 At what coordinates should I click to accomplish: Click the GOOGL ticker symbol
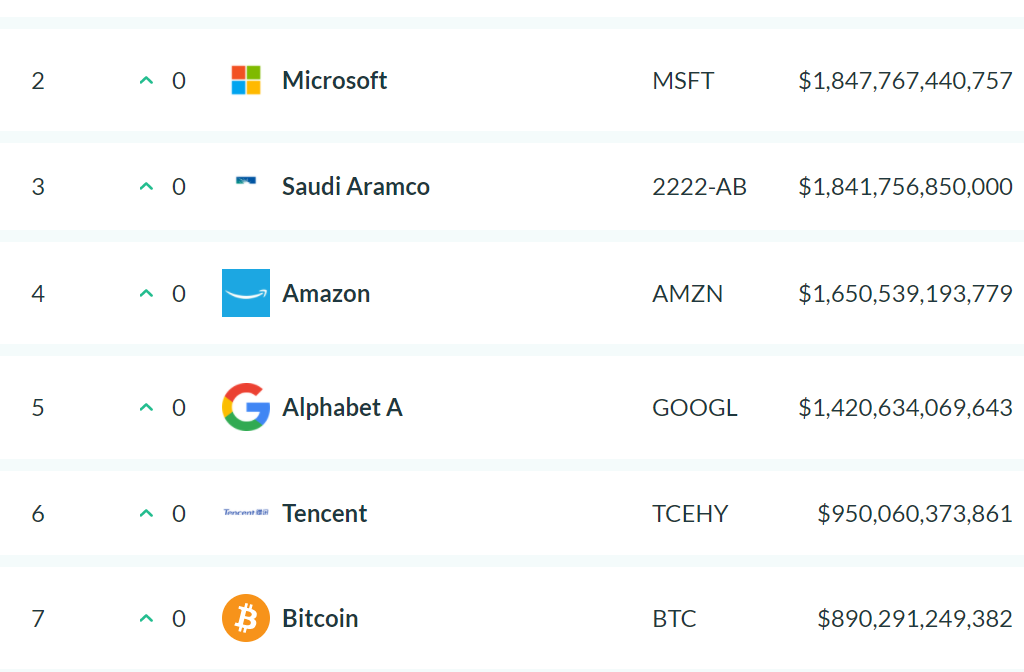(695, 408)
